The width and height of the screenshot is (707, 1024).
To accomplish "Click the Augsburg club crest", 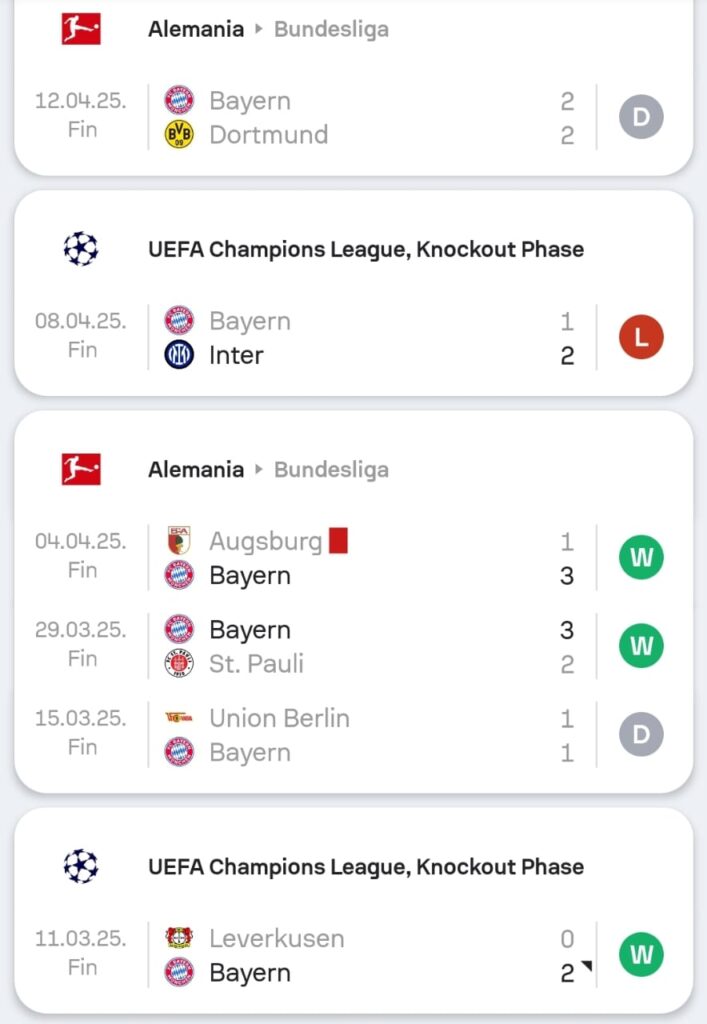I will [179, 542].
